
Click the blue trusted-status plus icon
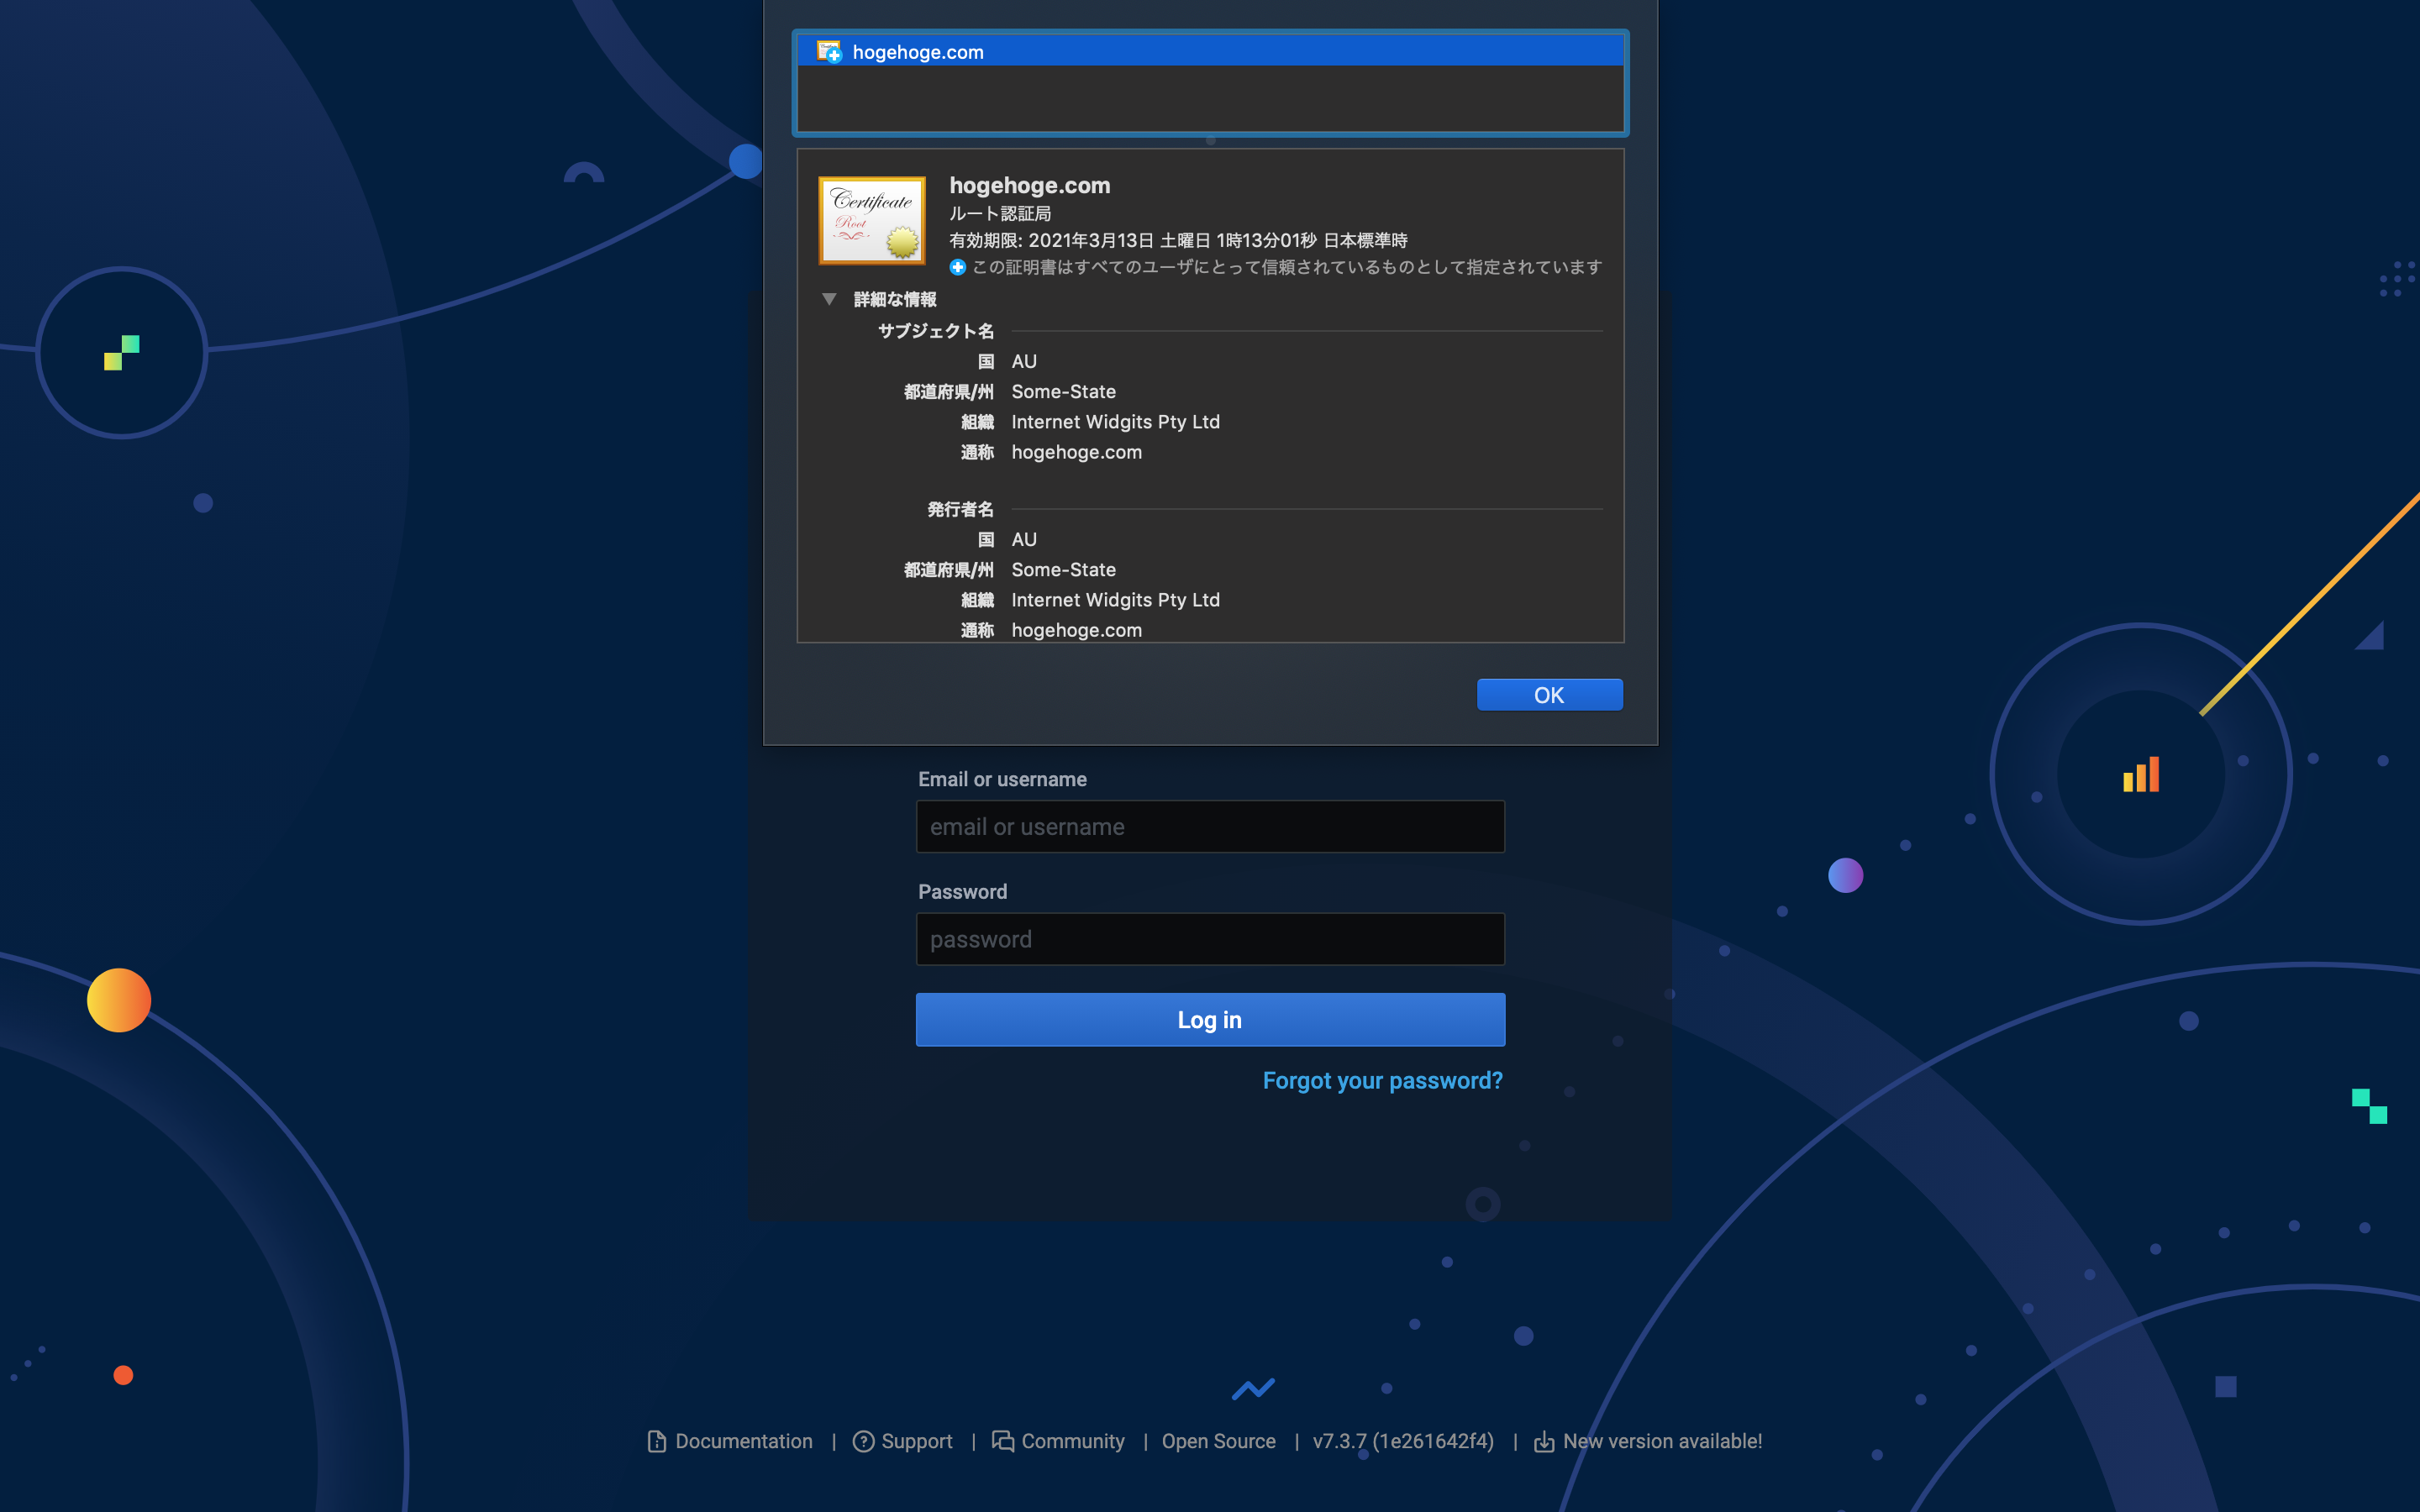tap(958, 267)
